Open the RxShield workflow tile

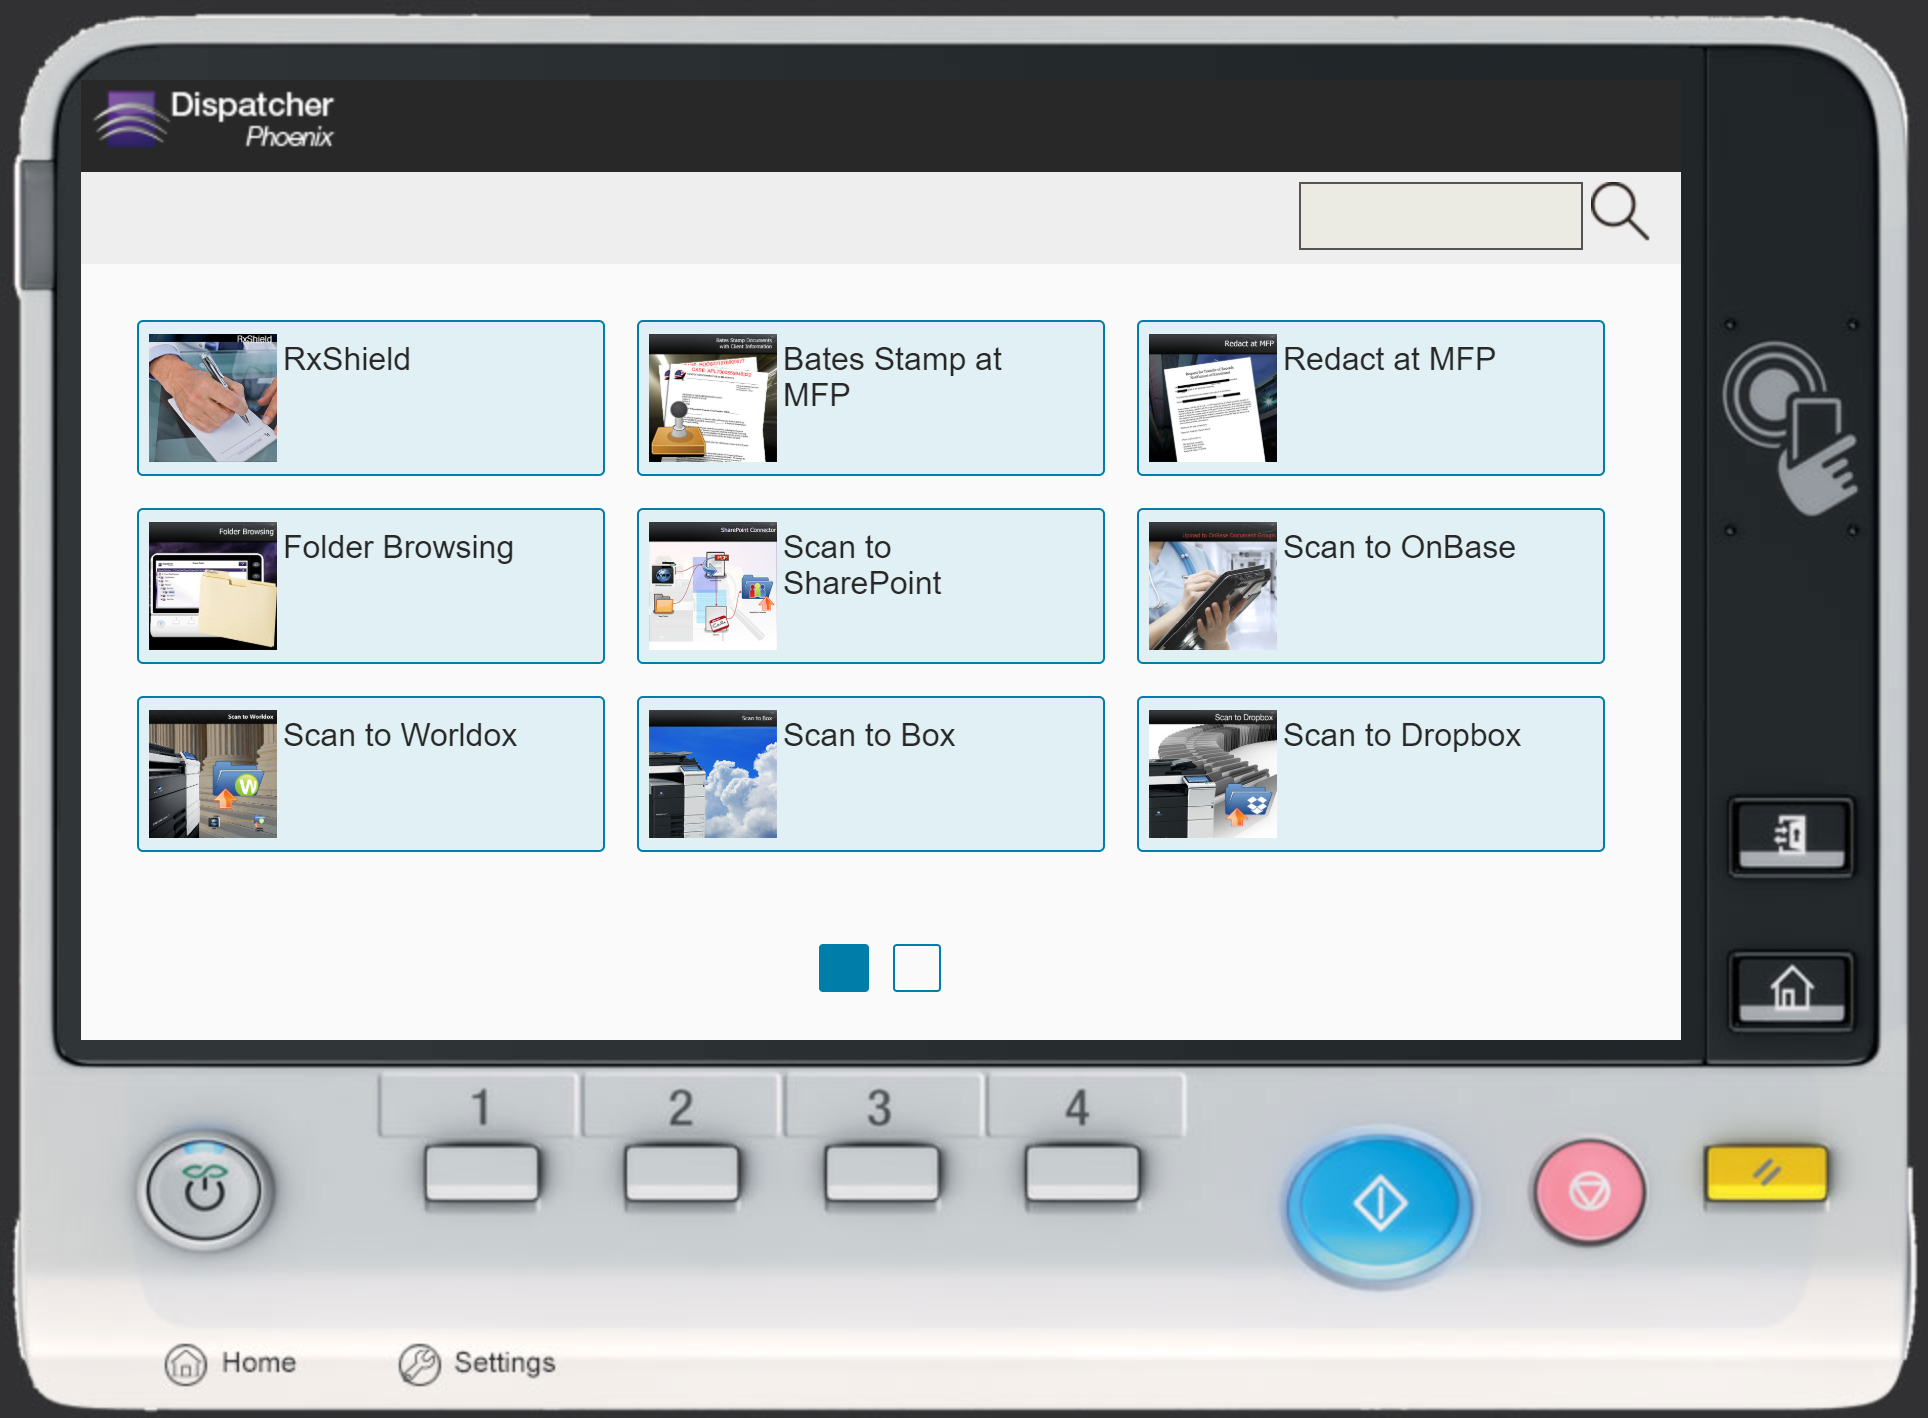click(371, 398)
